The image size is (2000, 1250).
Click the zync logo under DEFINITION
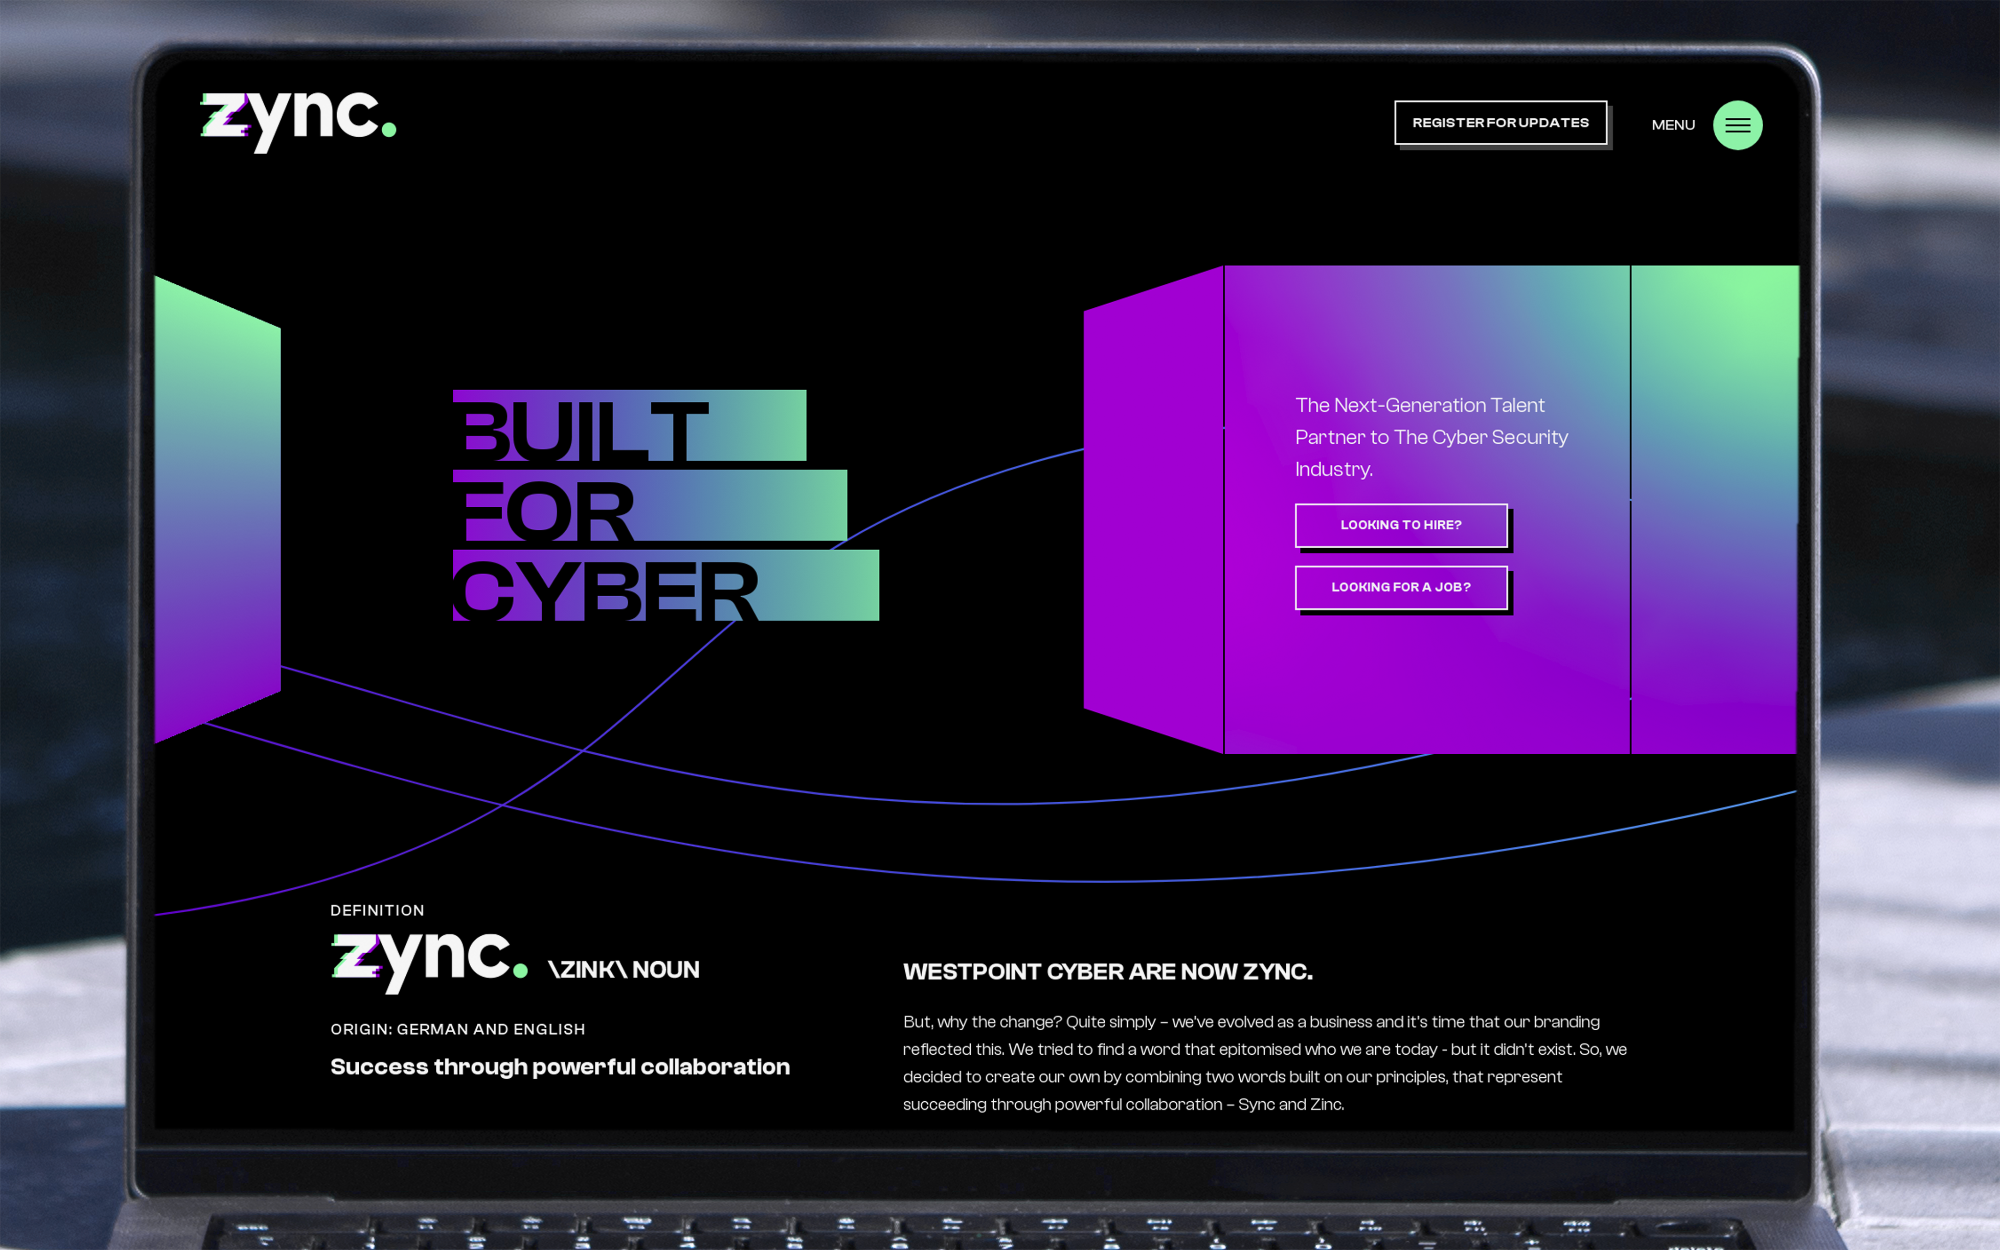429,961
